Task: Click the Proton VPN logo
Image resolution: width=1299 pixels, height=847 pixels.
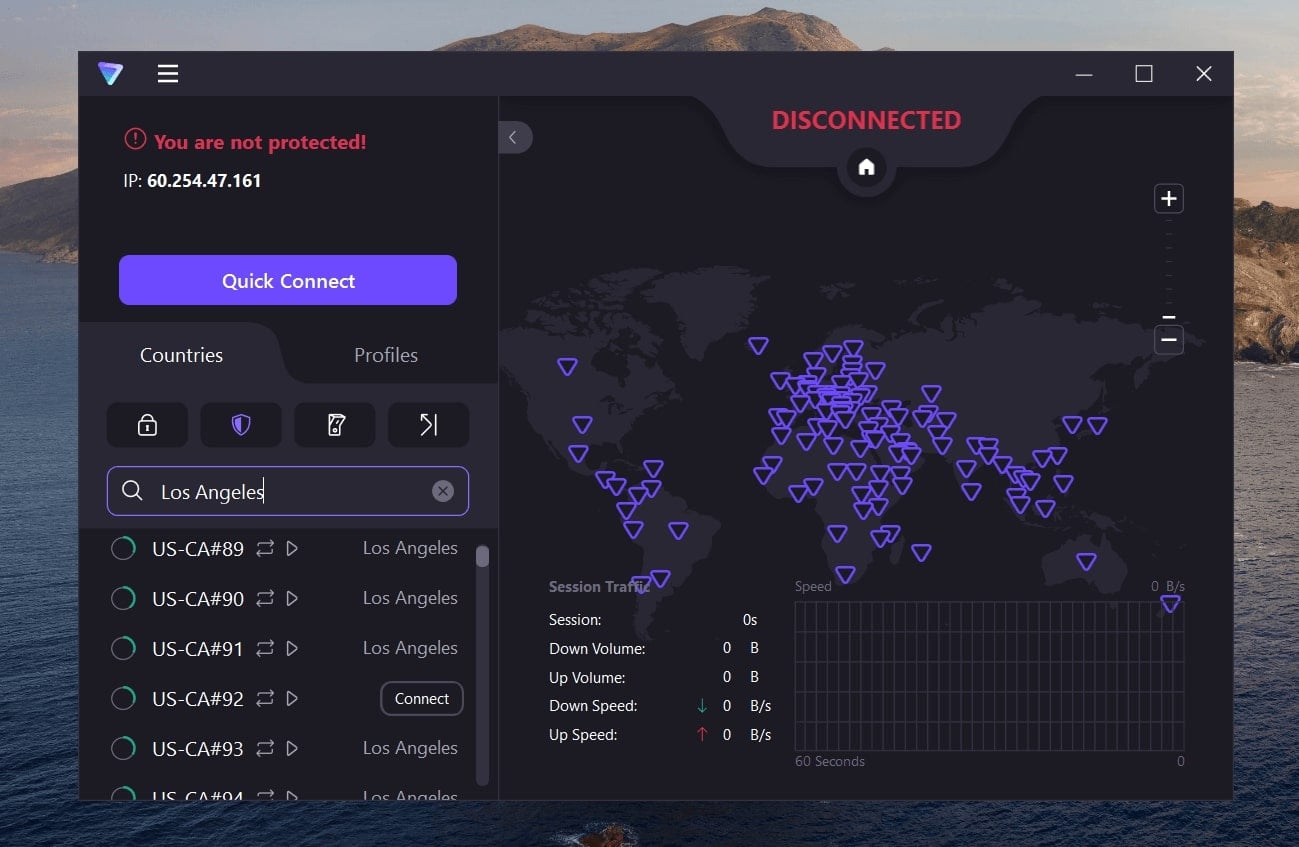Action: click(110, 73)
